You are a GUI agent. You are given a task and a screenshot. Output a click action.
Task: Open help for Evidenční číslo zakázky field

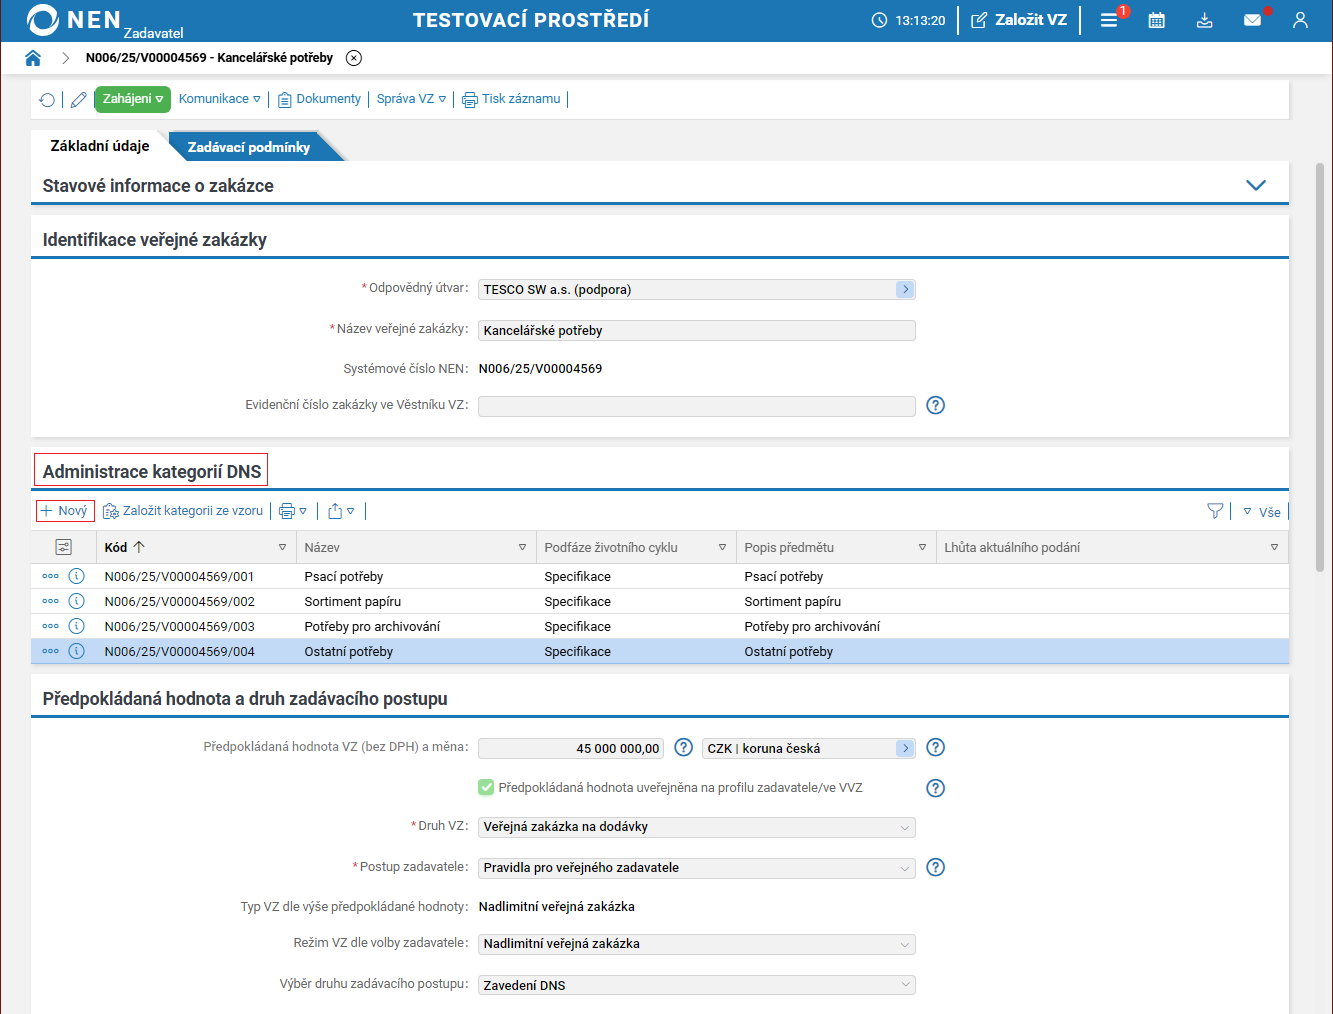(935, 405)
